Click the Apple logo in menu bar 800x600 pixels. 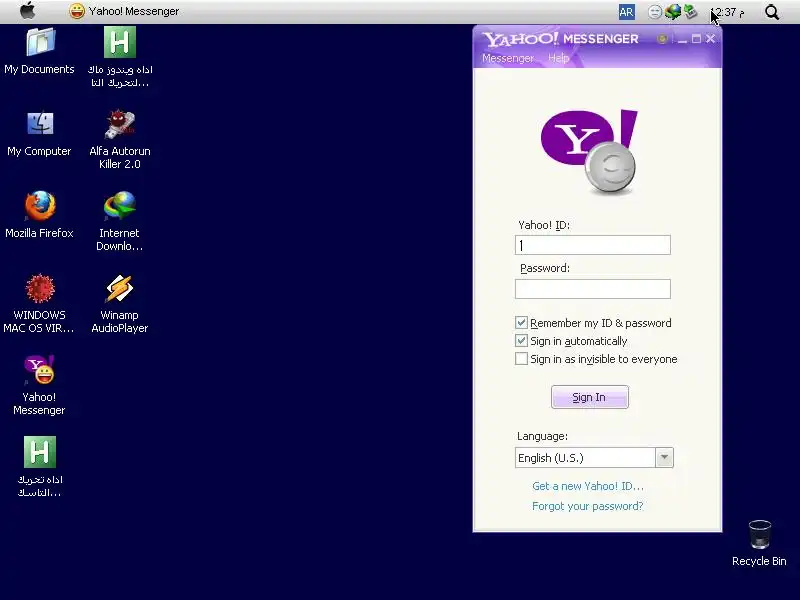click(x=28, y=11)
